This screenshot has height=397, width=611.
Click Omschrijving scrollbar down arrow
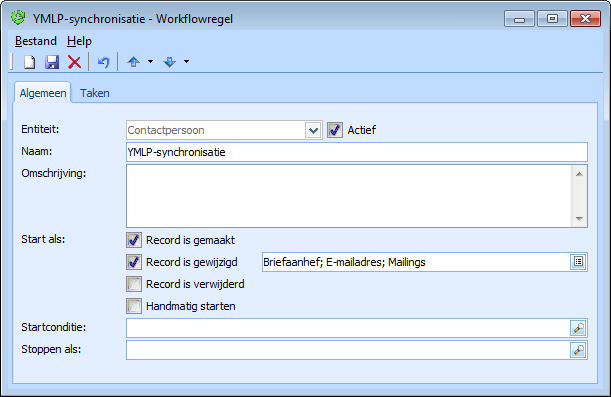click(579, 219)
